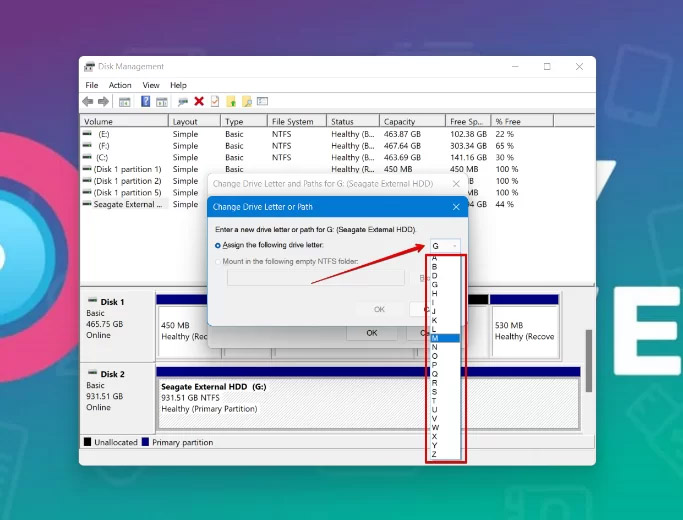Screen dimensions: 683x520
Task: Click the folder with magnifier Explore icon
Action: point(247,101)
